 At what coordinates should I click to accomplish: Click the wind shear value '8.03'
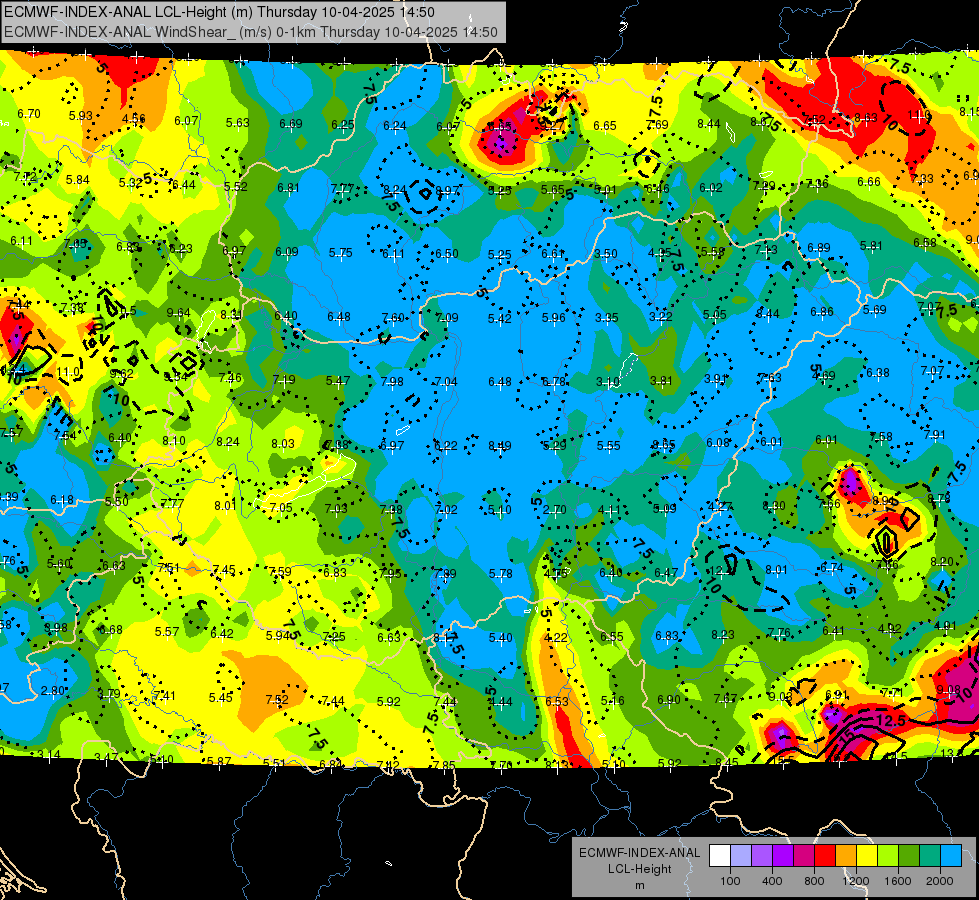[283, 443]
